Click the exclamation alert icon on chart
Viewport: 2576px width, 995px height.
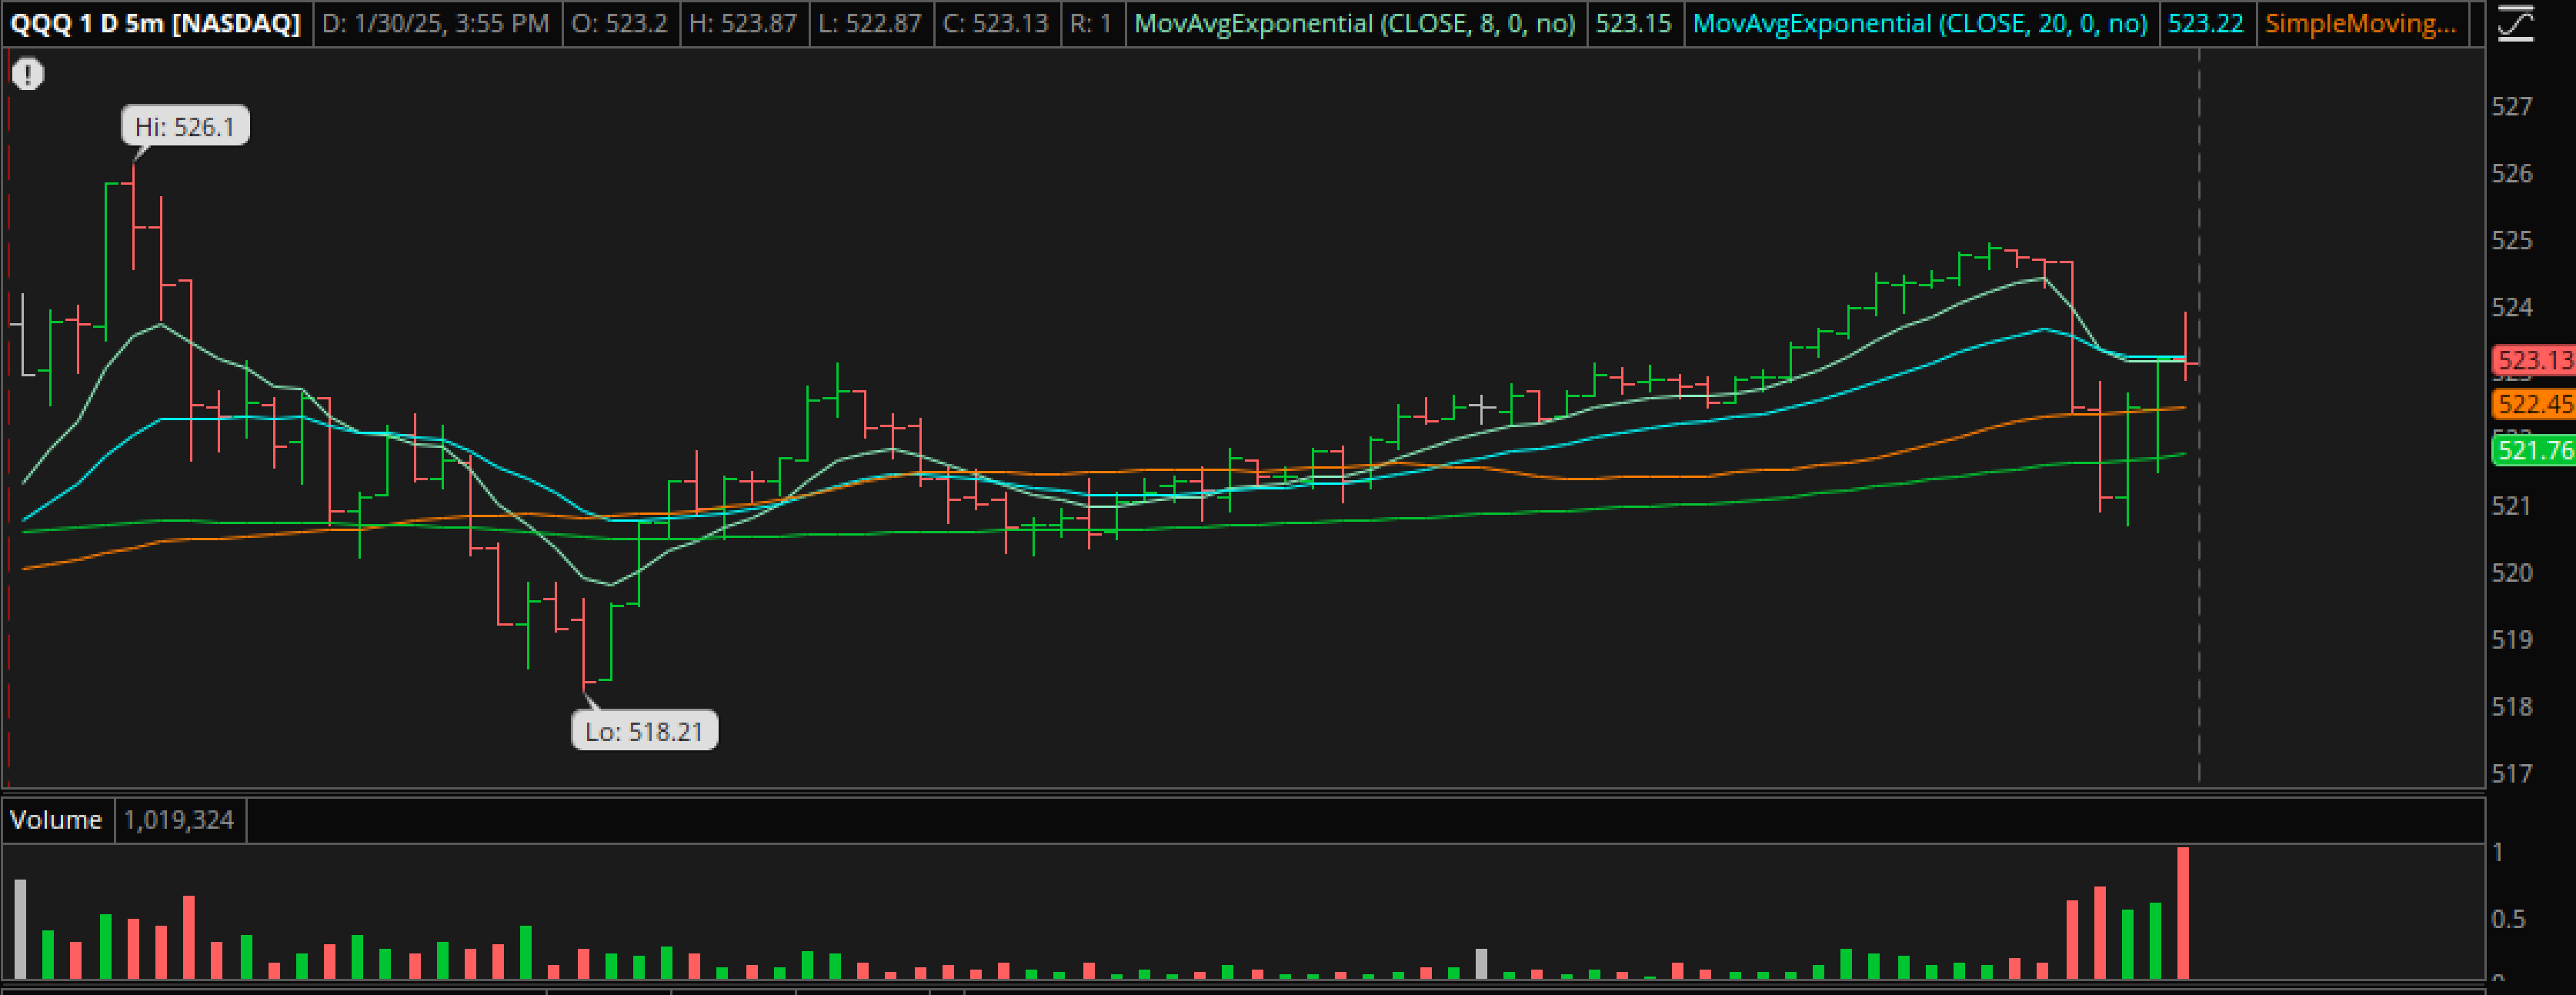pos(28,74)
